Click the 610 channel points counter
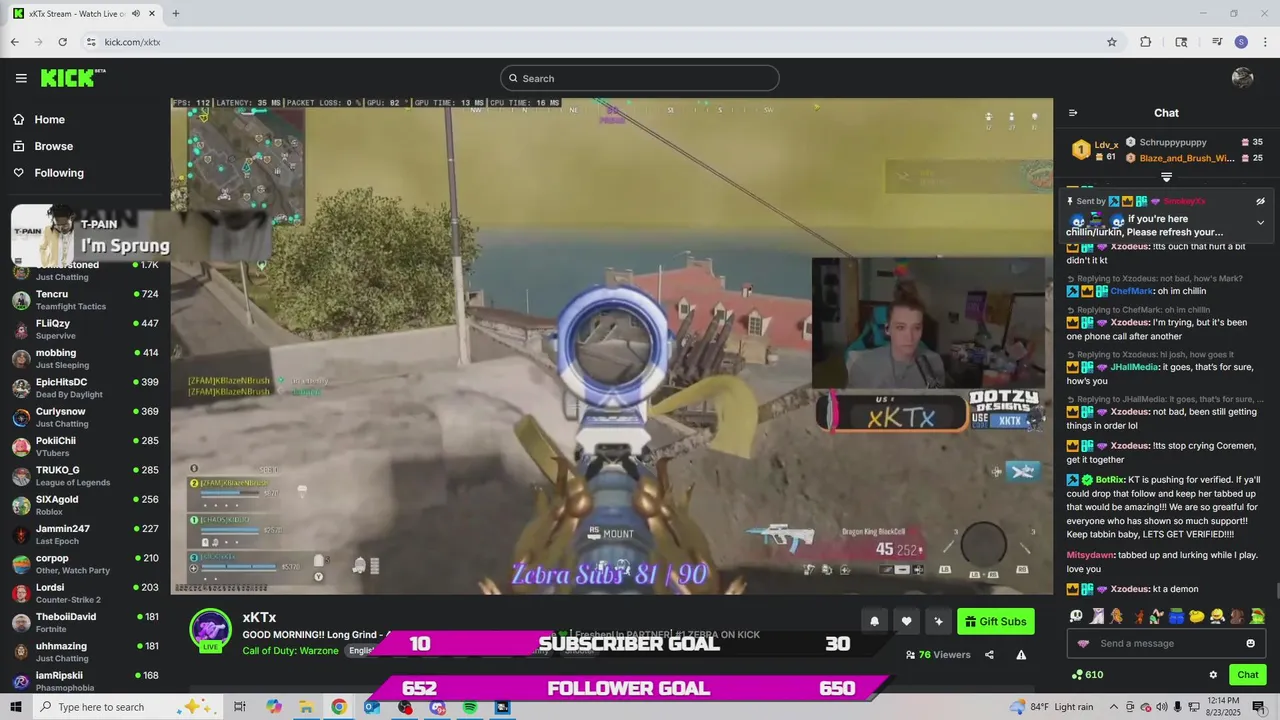Image resolution: width=1280 pixels, height=720 pixels. click(x=1087, y=675)
